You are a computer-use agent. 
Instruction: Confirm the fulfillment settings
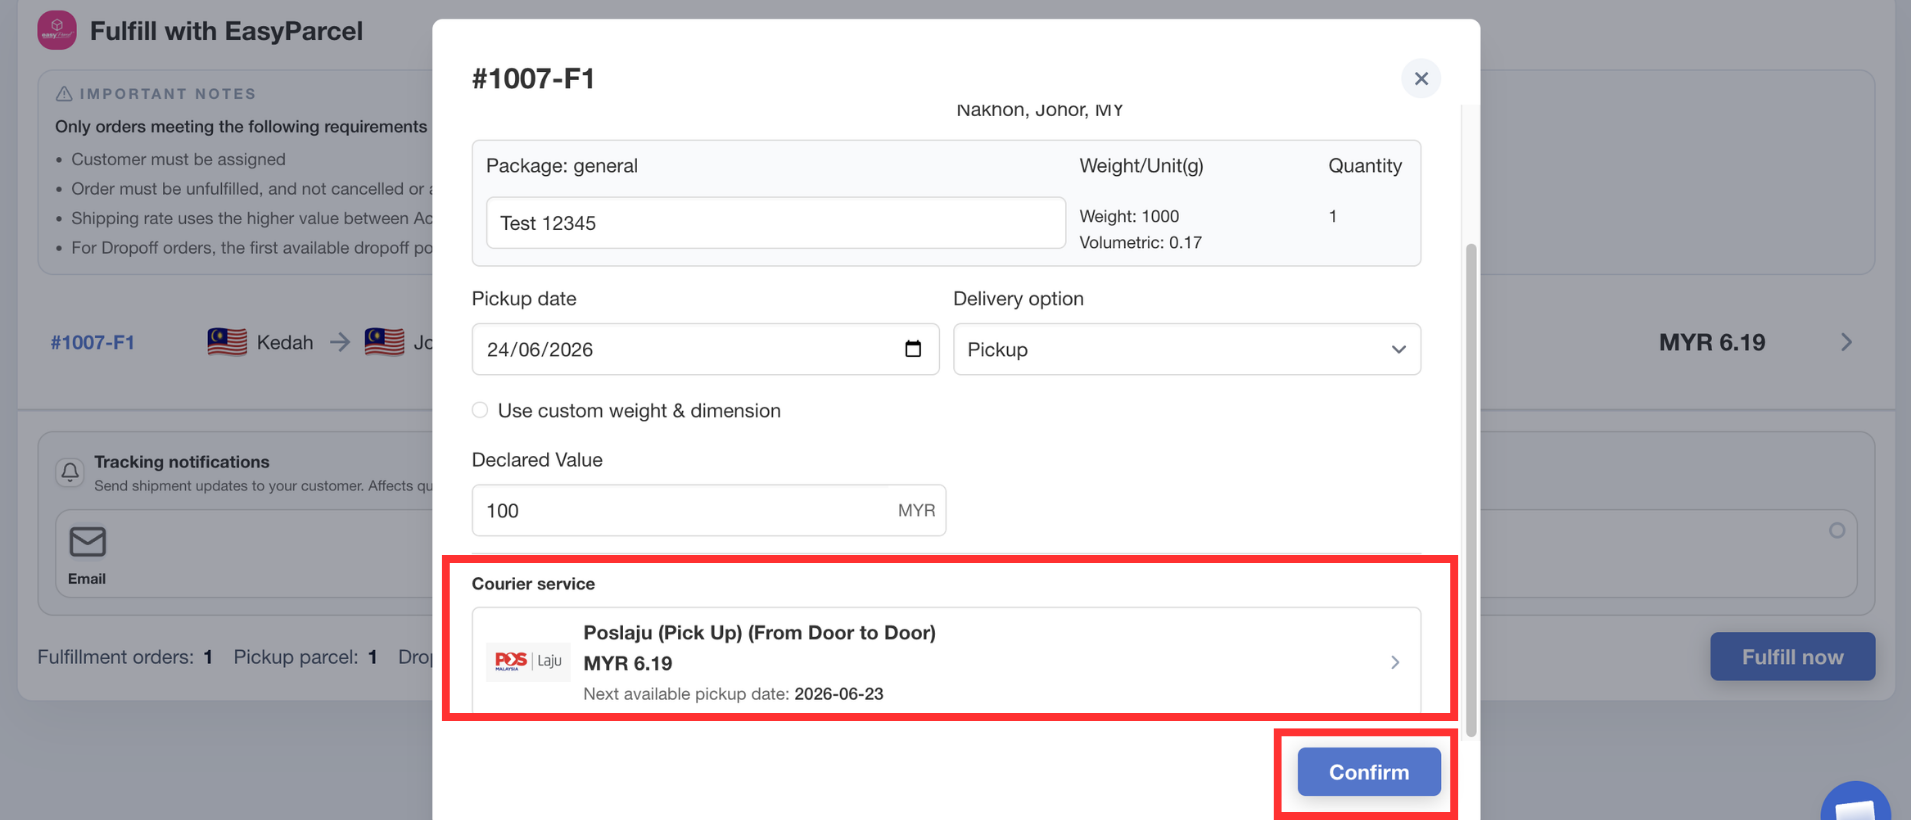(1369, 772)
